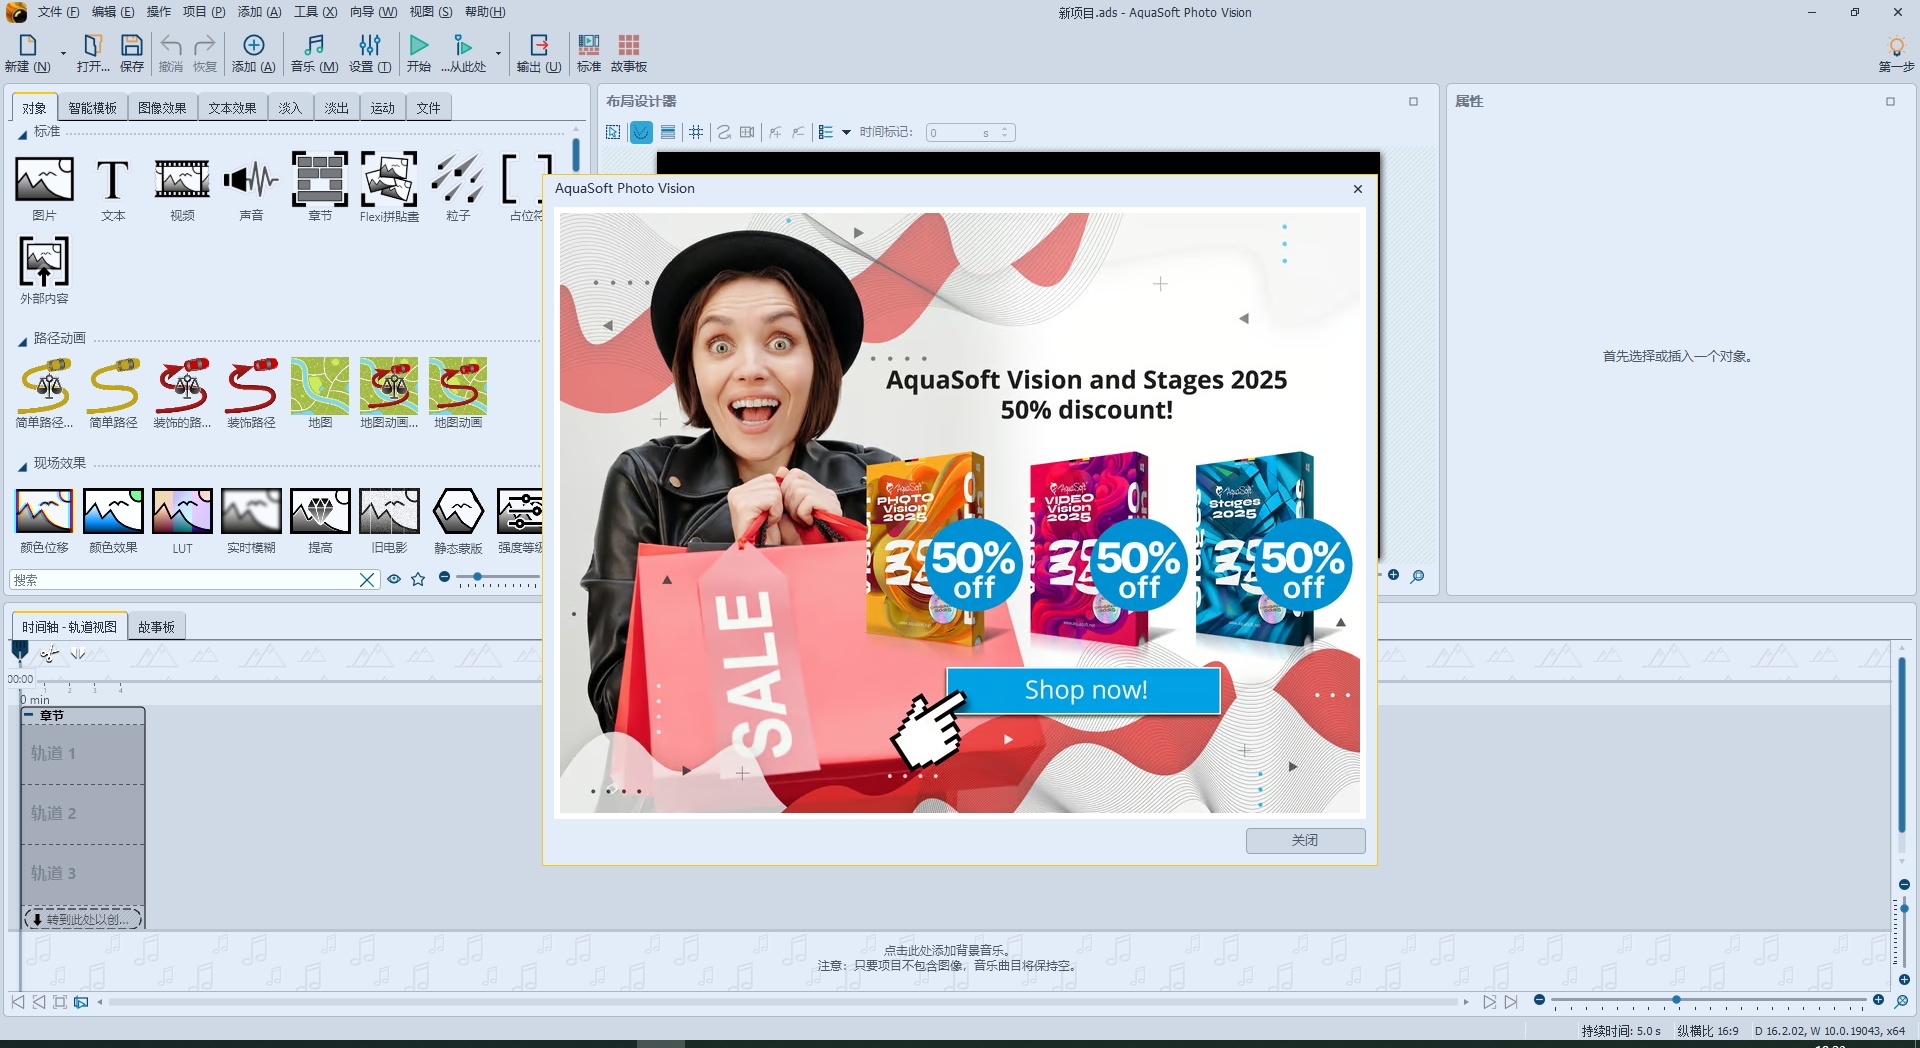Click the Shop now! button in the ad

click(x=1085, y=690)
